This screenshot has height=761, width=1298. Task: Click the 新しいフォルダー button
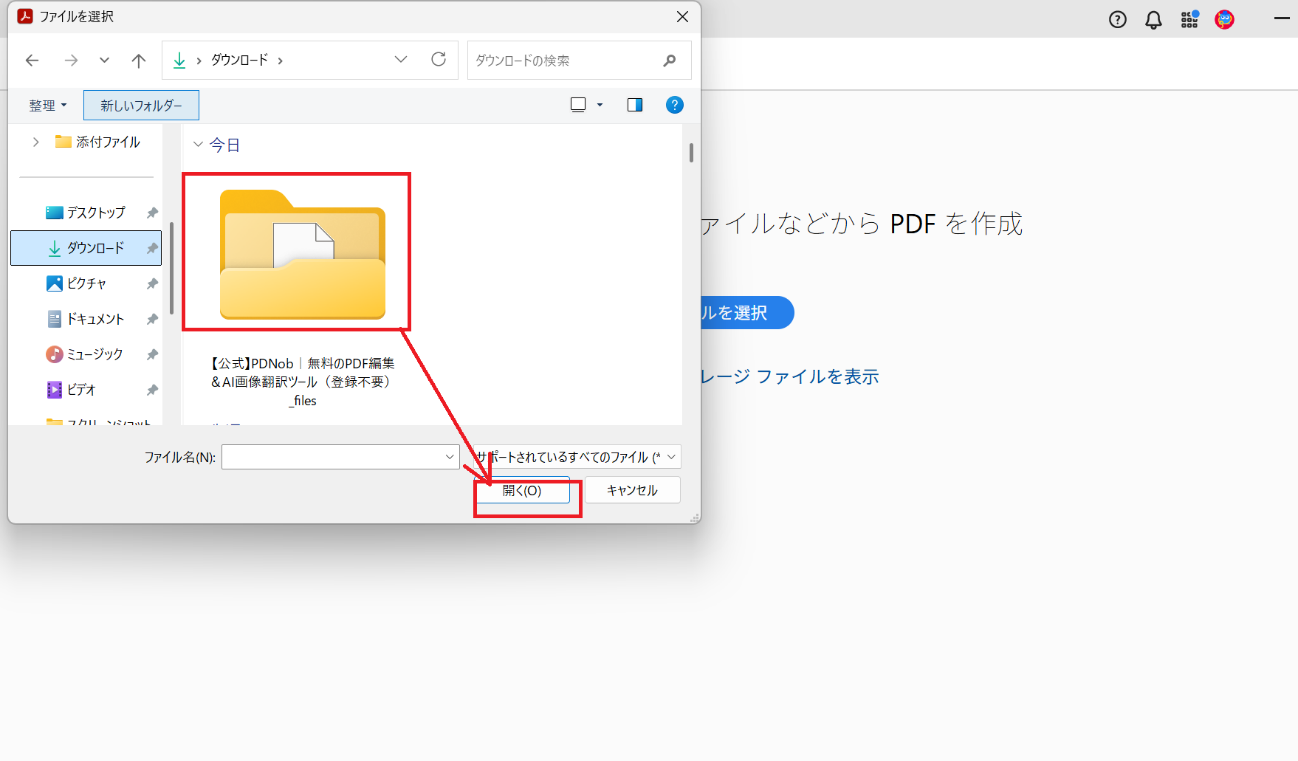click(x=141, y=105)
